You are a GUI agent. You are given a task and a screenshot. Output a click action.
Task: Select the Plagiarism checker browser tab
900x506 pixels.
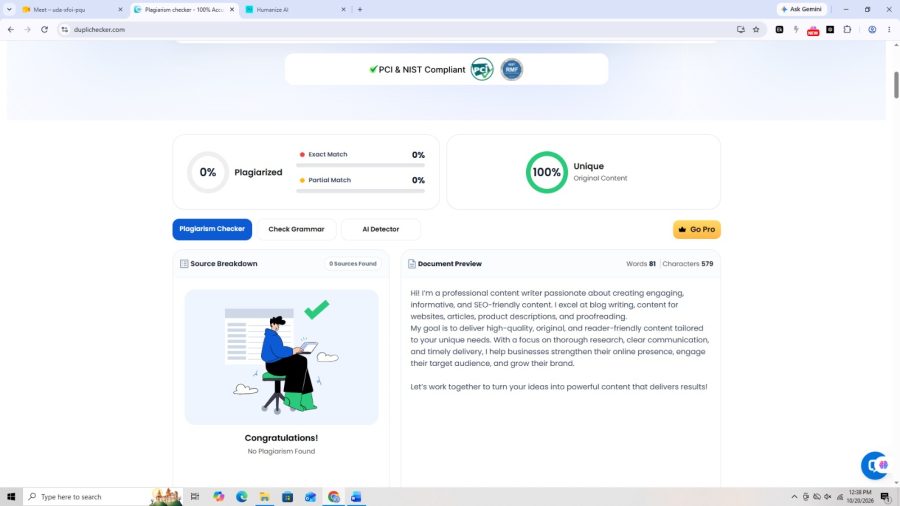point(184,9)
